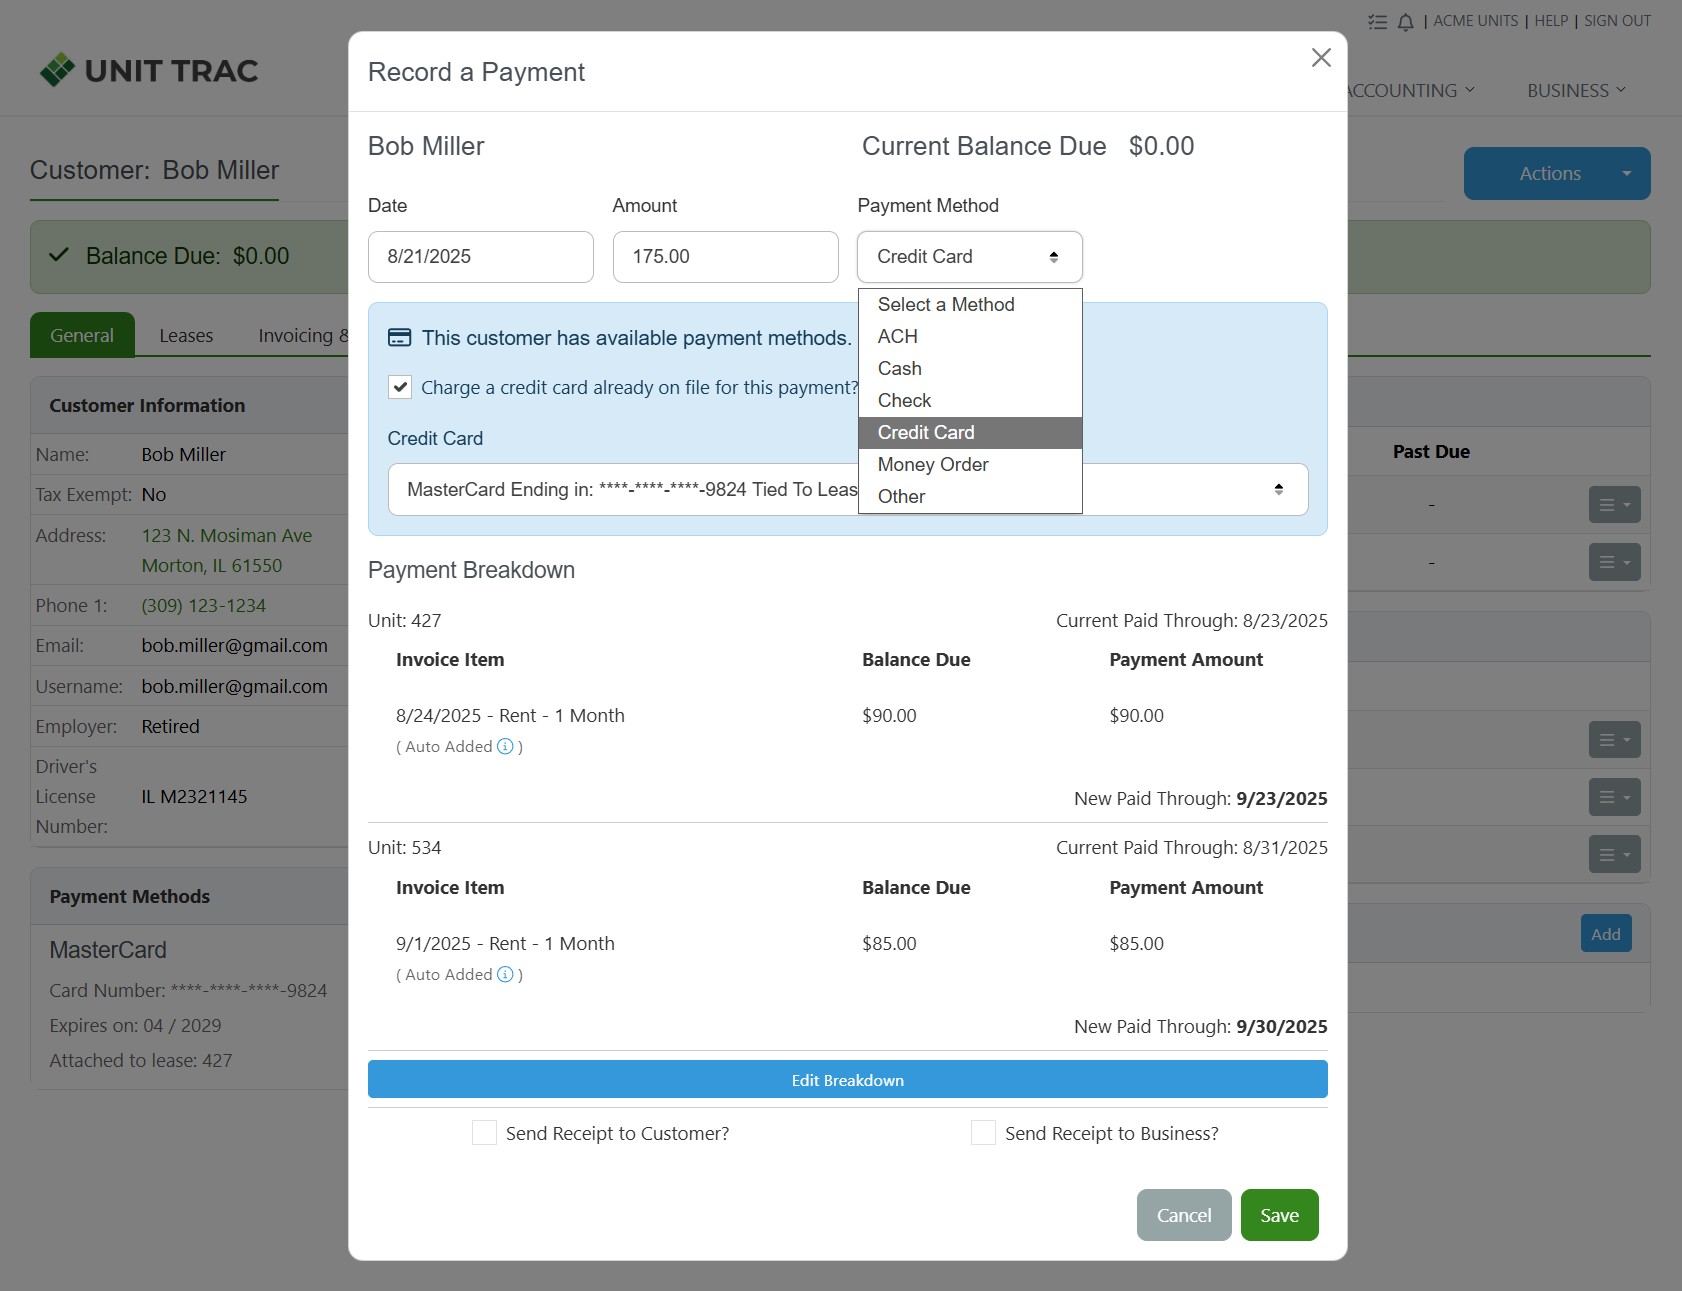The image size is (1682, 1291).
Task: Click the notification bell icon
Action: (1405, 21)
